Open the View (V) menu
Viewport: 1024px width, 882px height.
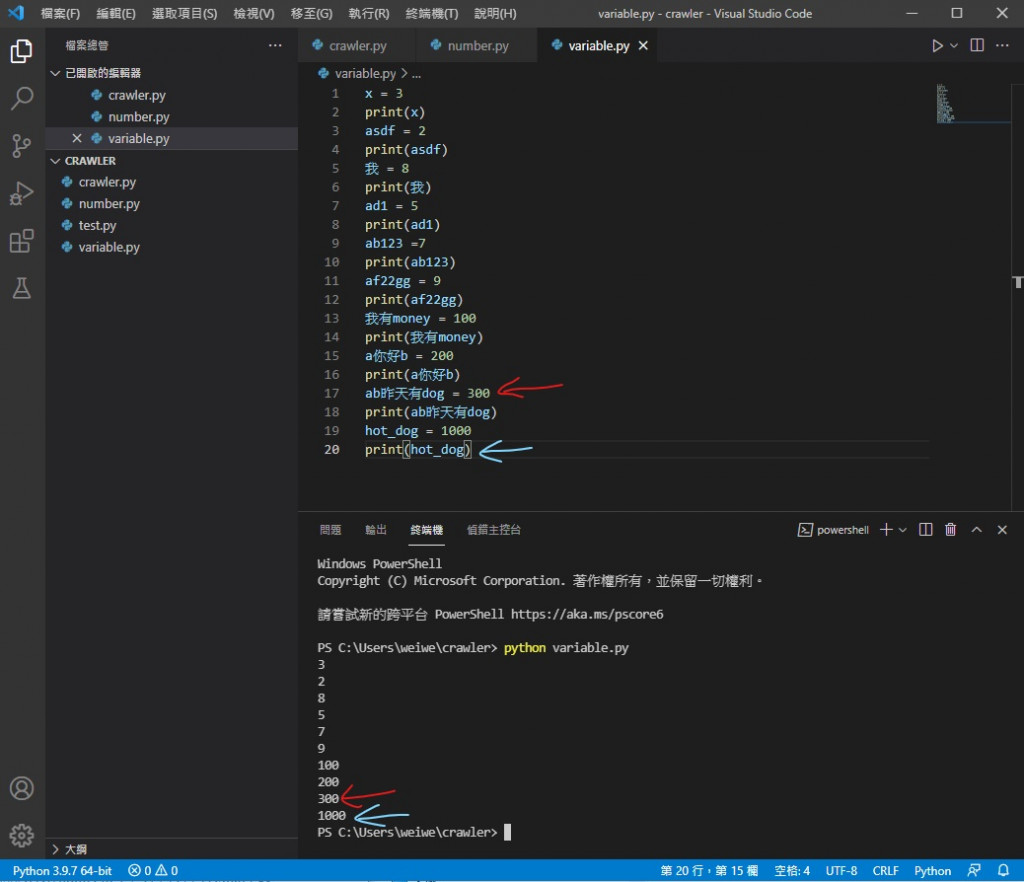[254, 14]
